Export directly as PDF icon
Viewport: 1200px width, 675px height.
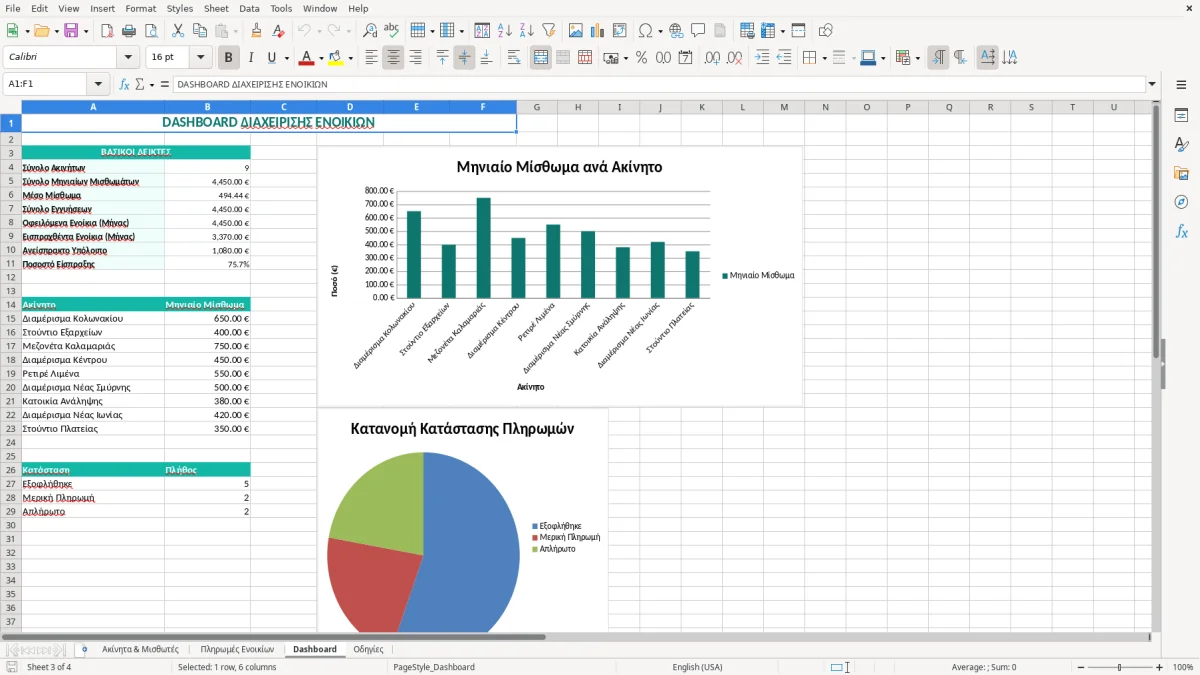coord(107,31)
